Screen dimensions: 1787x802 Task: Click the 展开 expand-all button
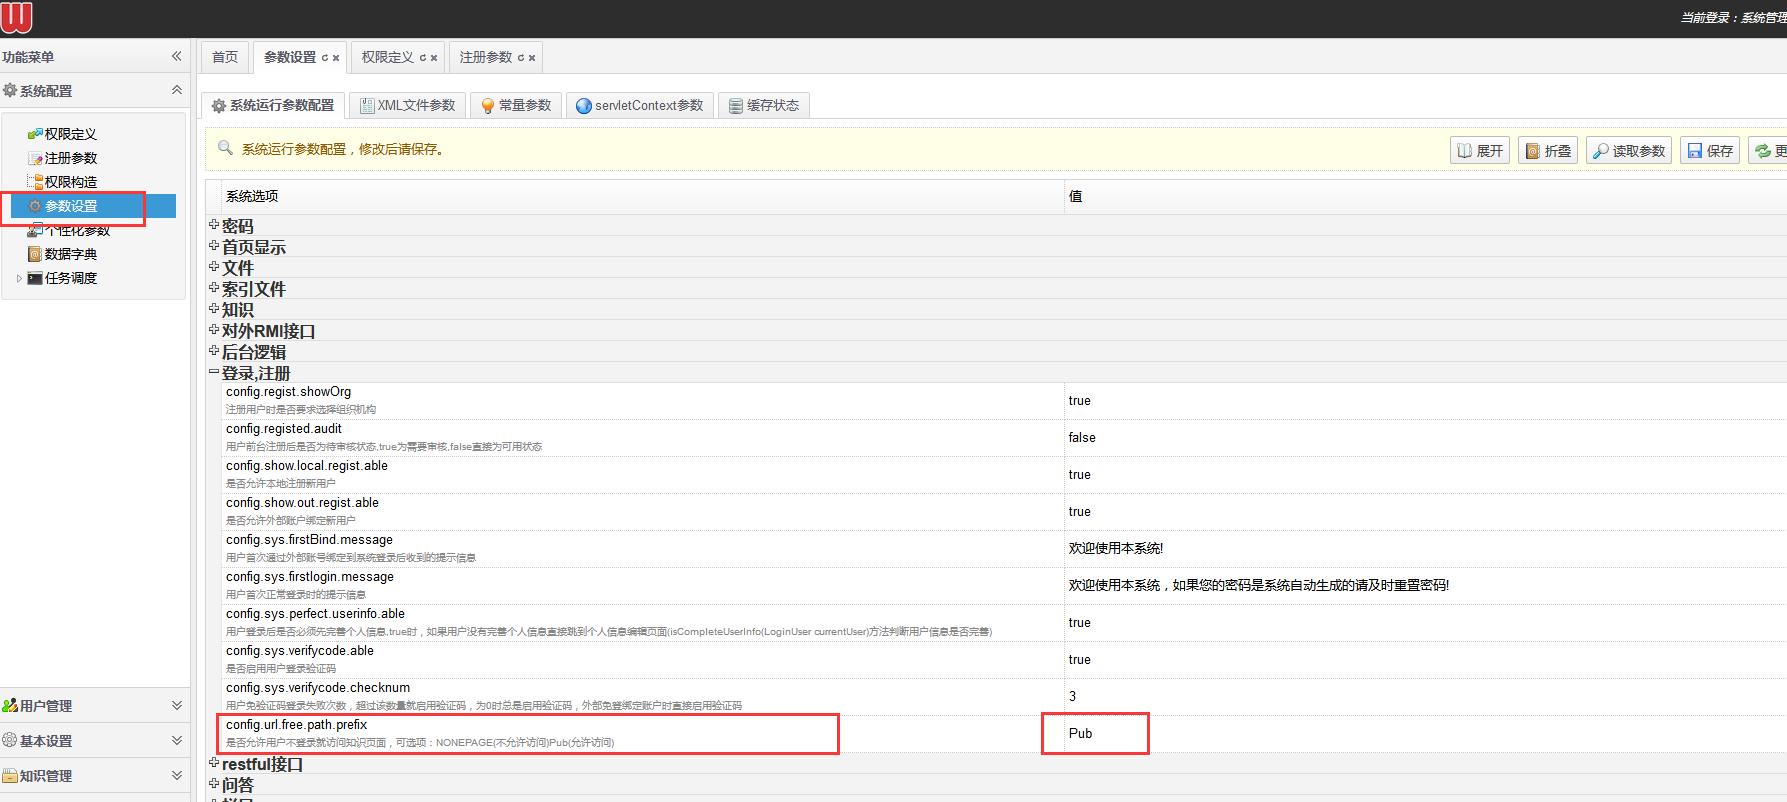pyautogui.click(x=1480, y=150)
